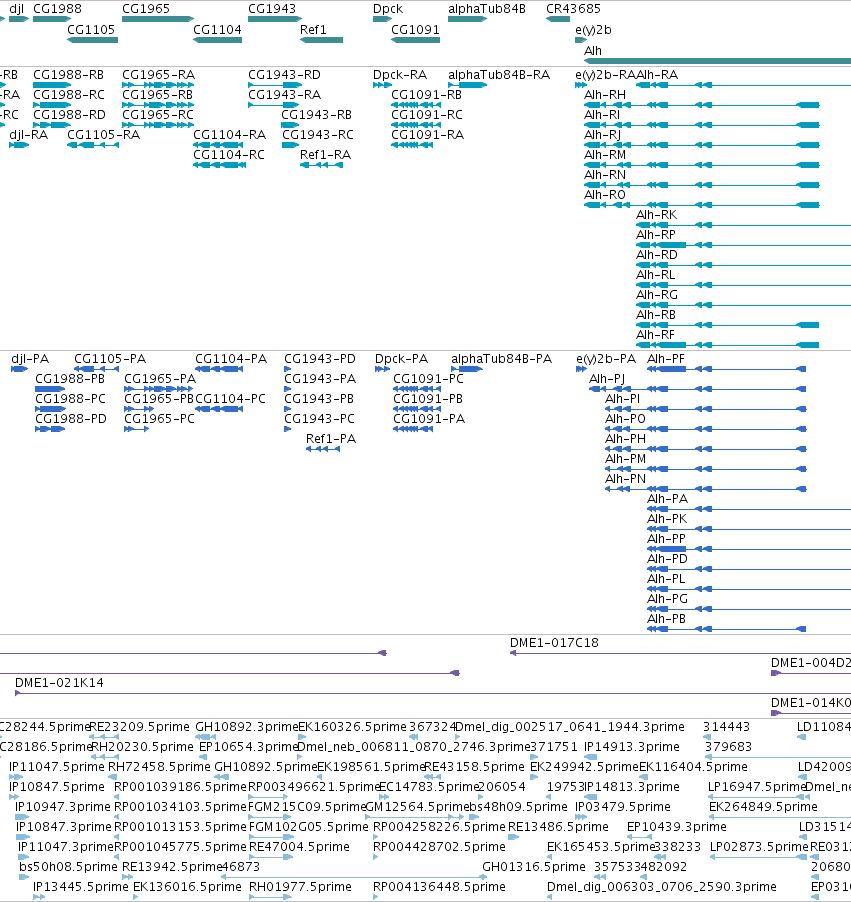The height and width of the screenshot is (902, 851).
Task: Click protein label Alh-PF
Action: pyautogui.click(x=666, y=359)
